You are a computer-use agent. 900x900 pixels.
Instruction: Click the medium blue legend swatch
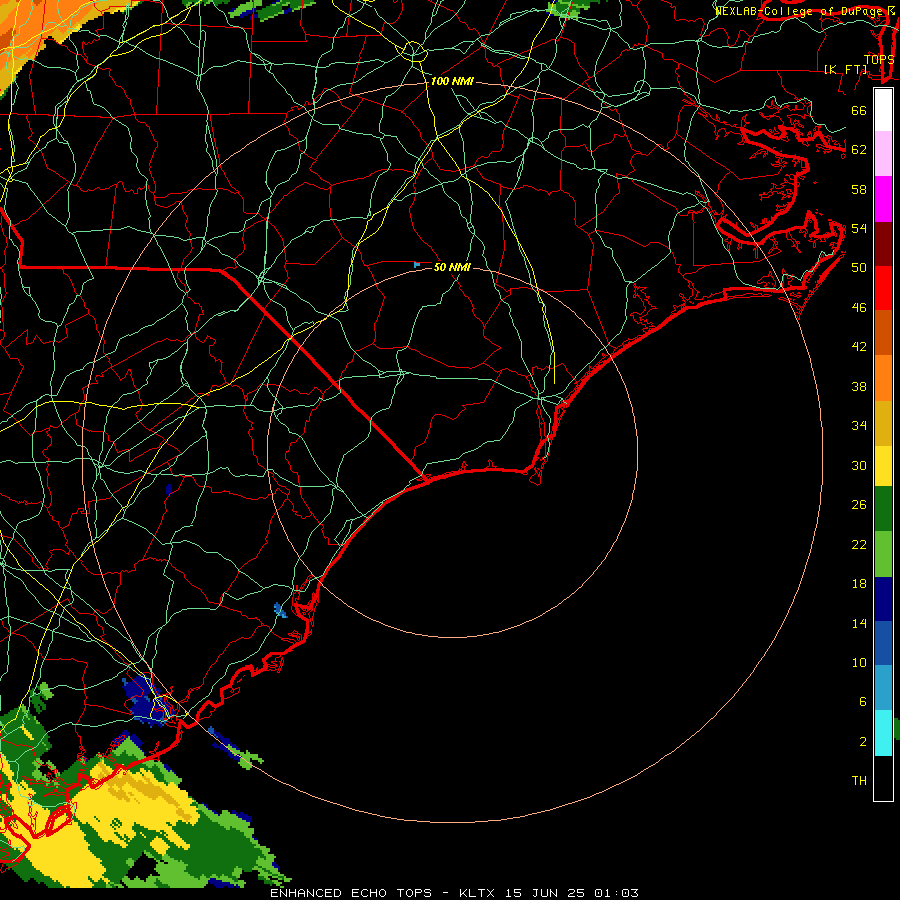[x=883, y=643]
